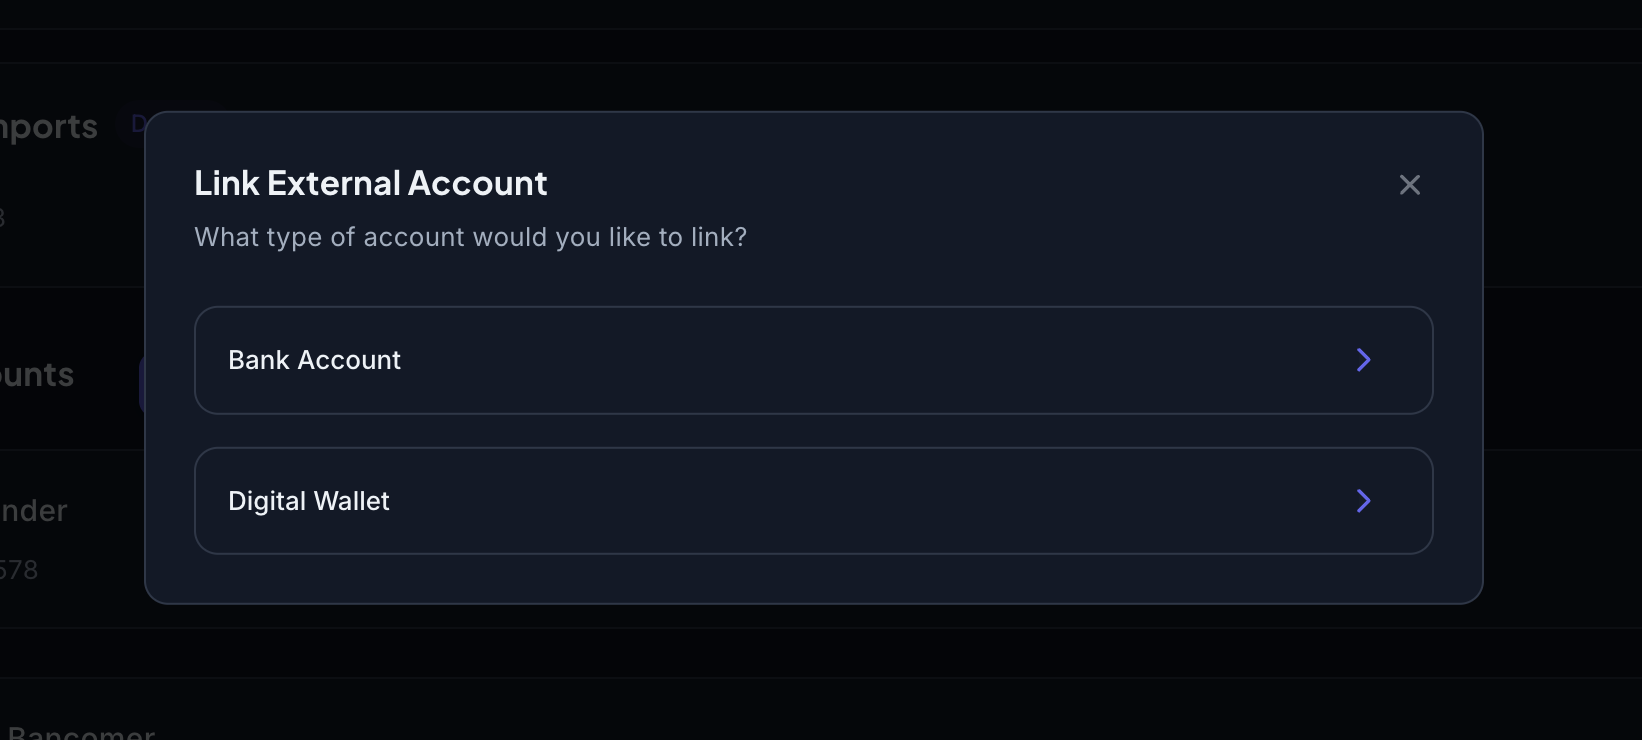Click the "Link External Account" dialog title

tap(370, 184)
